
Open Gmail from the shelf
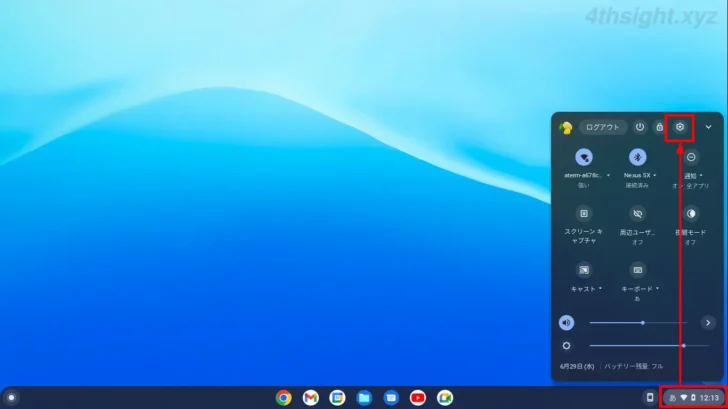(311, 398)
